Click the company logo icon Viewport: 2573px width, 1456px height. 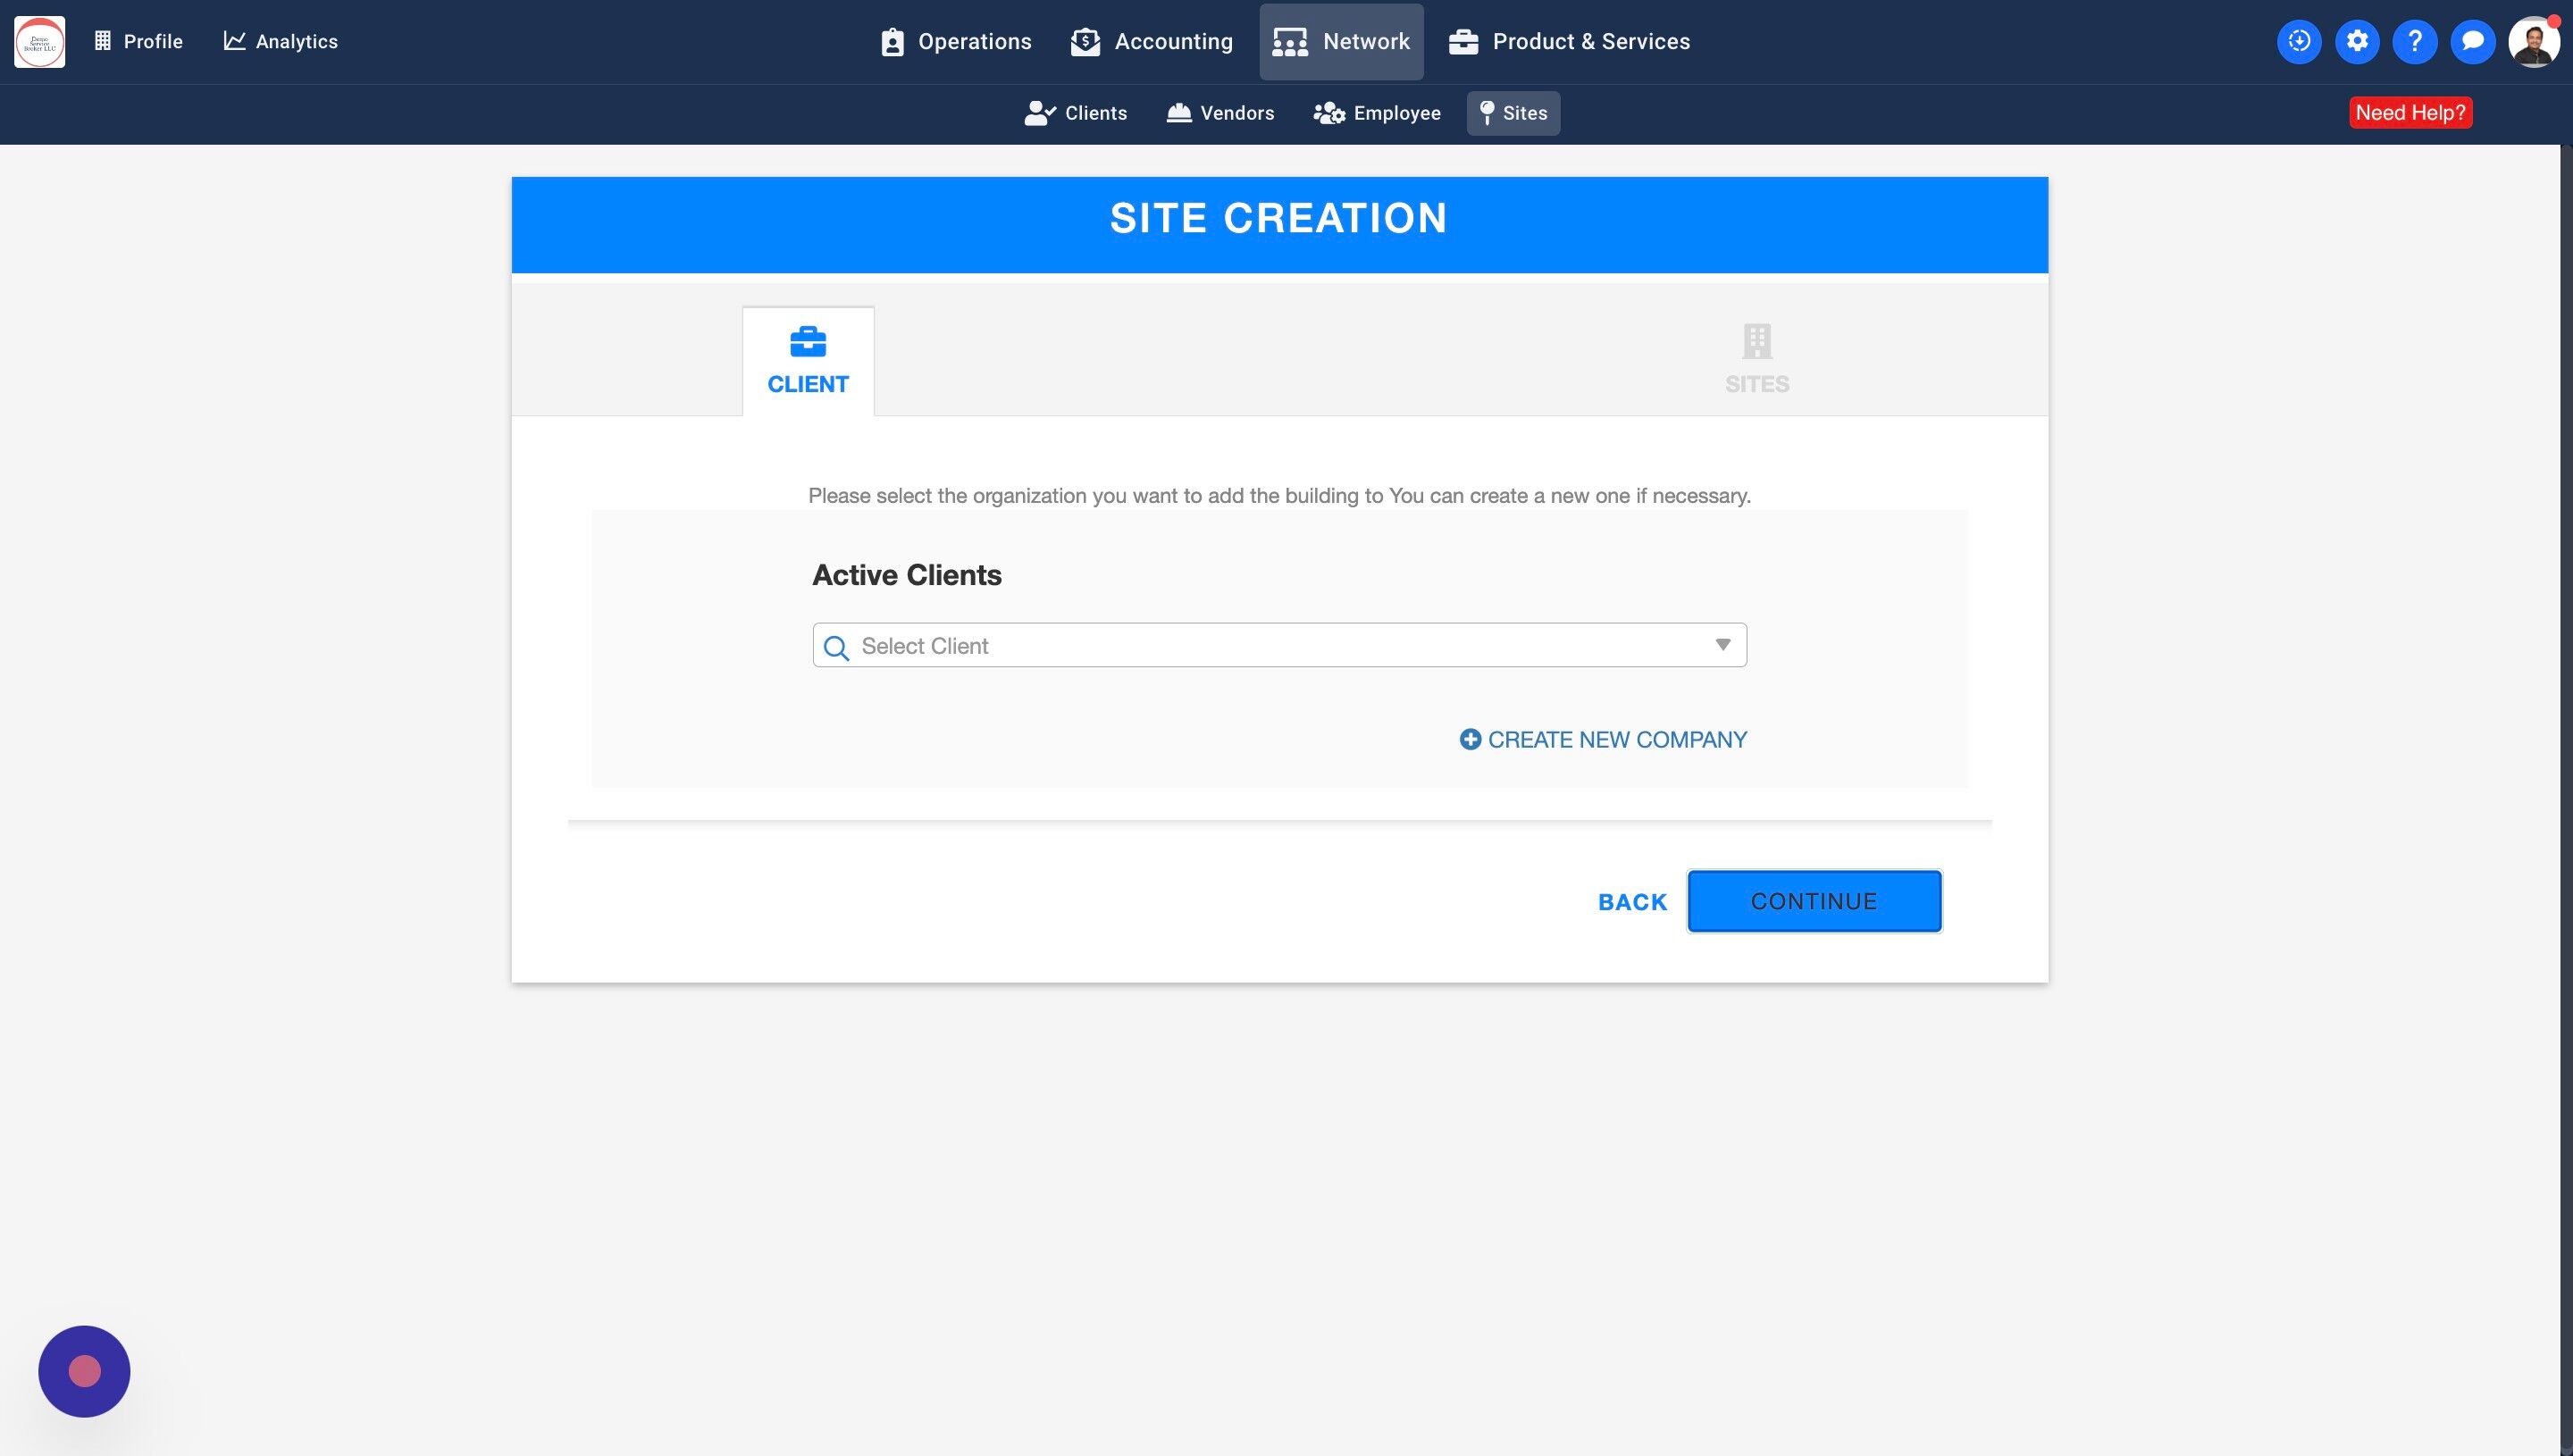pyautogui.click(x=40, y=41)
